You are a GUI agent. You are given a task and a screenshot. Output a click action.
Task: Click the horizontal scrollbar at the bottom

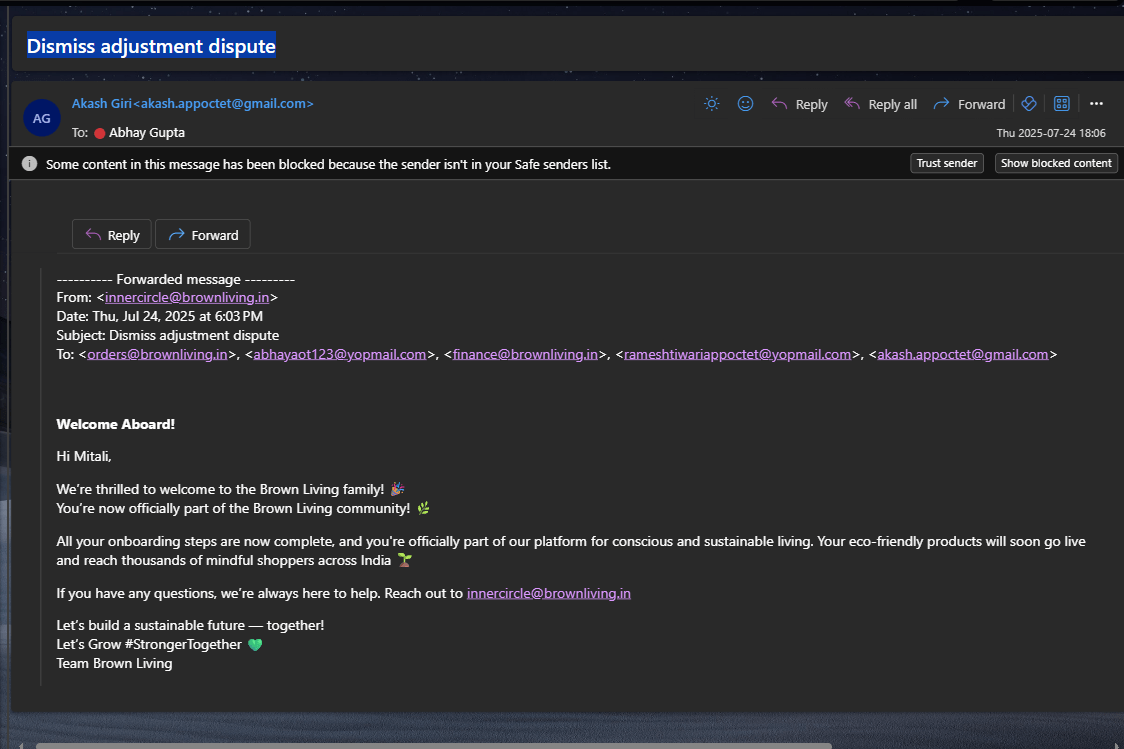pyautogui.click(x=434, y=745)
